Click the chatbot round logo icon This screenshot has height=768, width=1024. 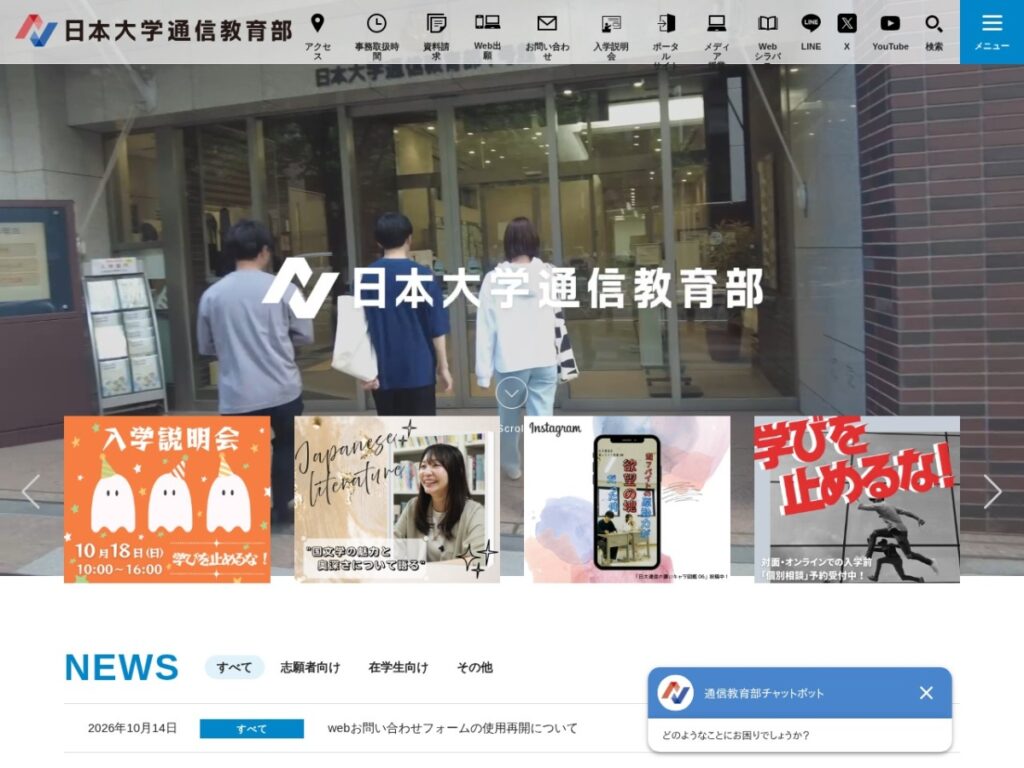pos(675,693)
